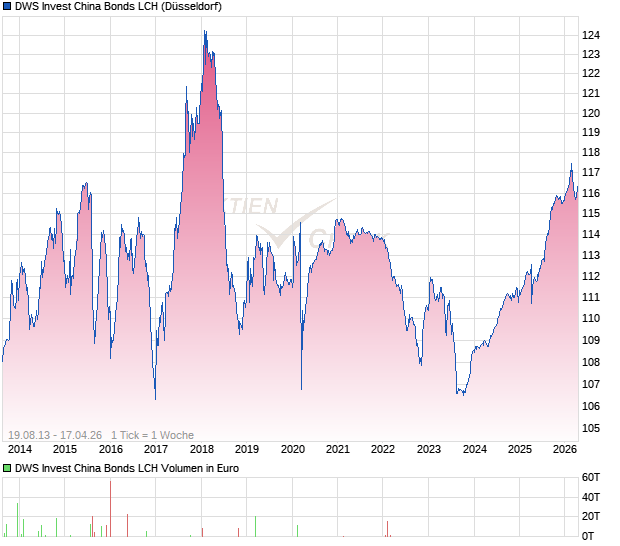Click the green legend square beside the Volumen title
Image resolution: width=620 pixels, height=546 pixels.
(7, 469)
